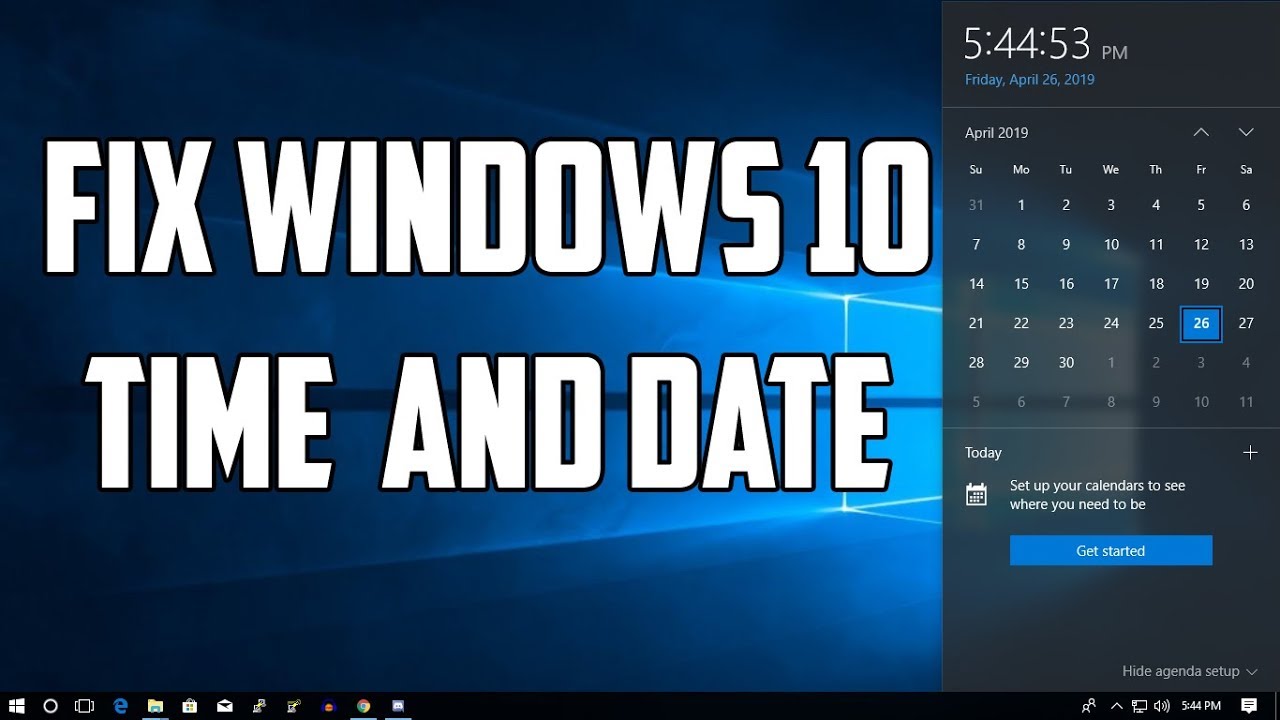Select April 21 in the calendar
The image size is (1280, 720).
(x=976, y=323)
